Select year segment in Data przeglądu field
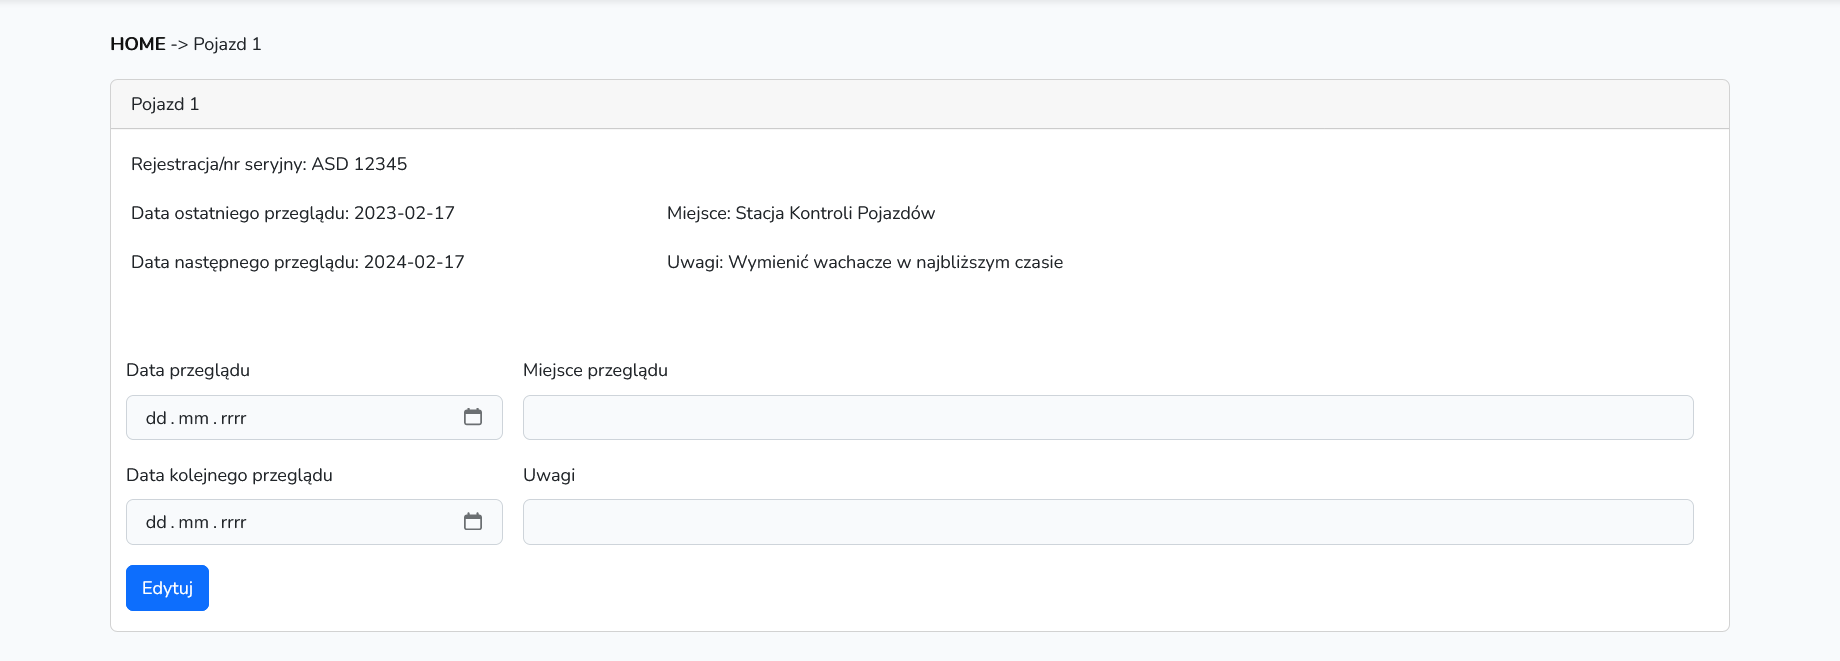The image size is (1840, 661). (x=233, y=418)
